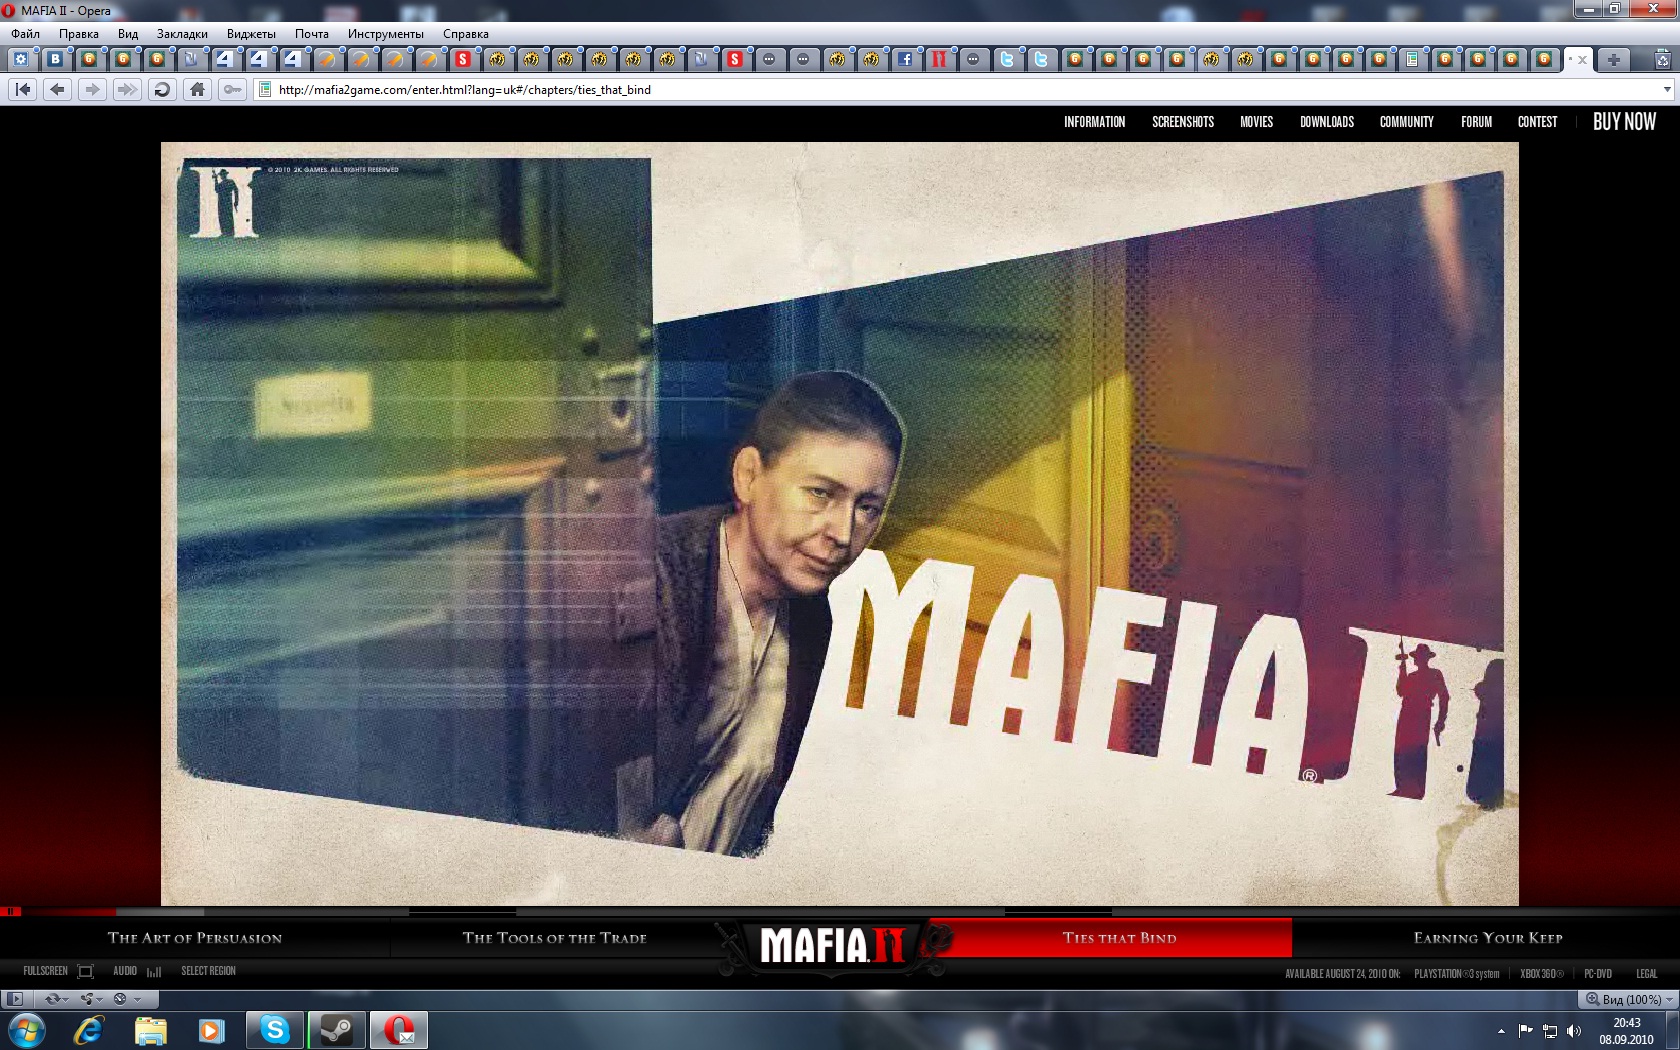Select The Tools of the Trade chapter

click(555, 938)
